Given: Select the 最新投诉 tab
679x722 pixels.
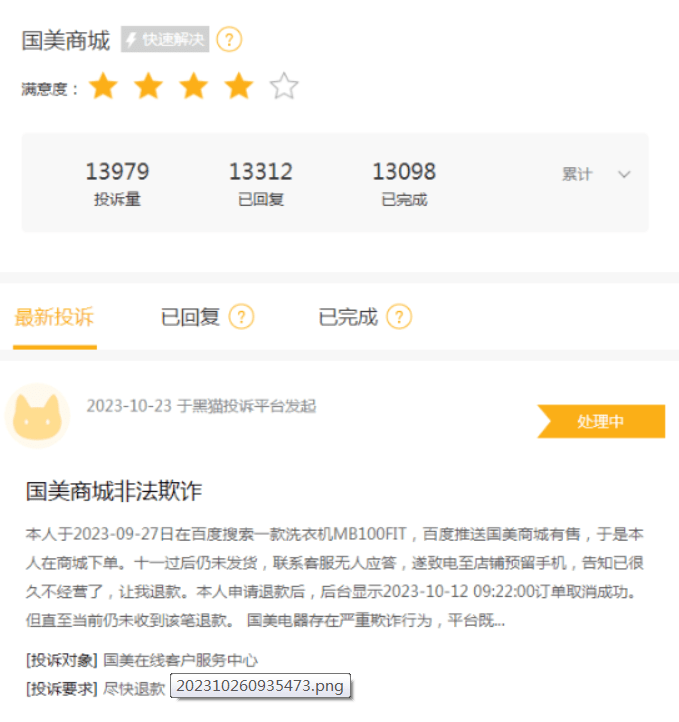Looking at the screenshot, I should click(x=54, y=317).
